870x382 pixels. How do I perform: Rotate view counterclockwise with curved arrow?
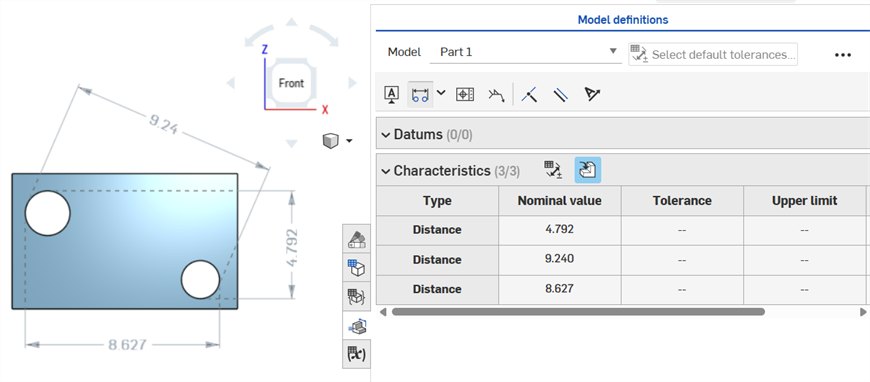click(258, 36)
